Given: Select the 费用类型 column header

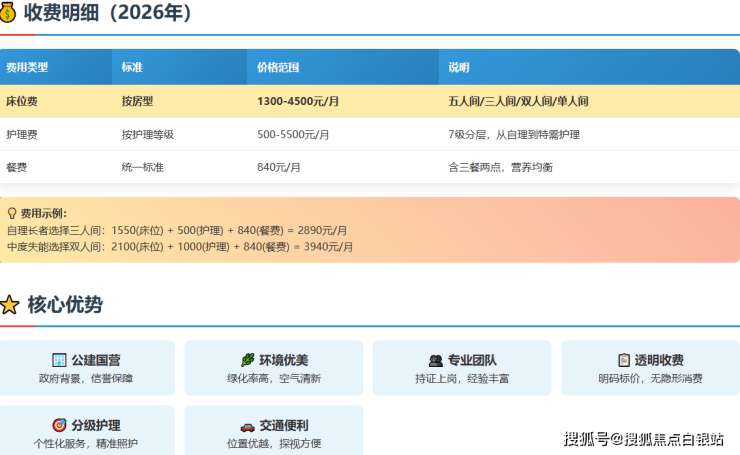Looking at the screenshot, I should point(27,68).
